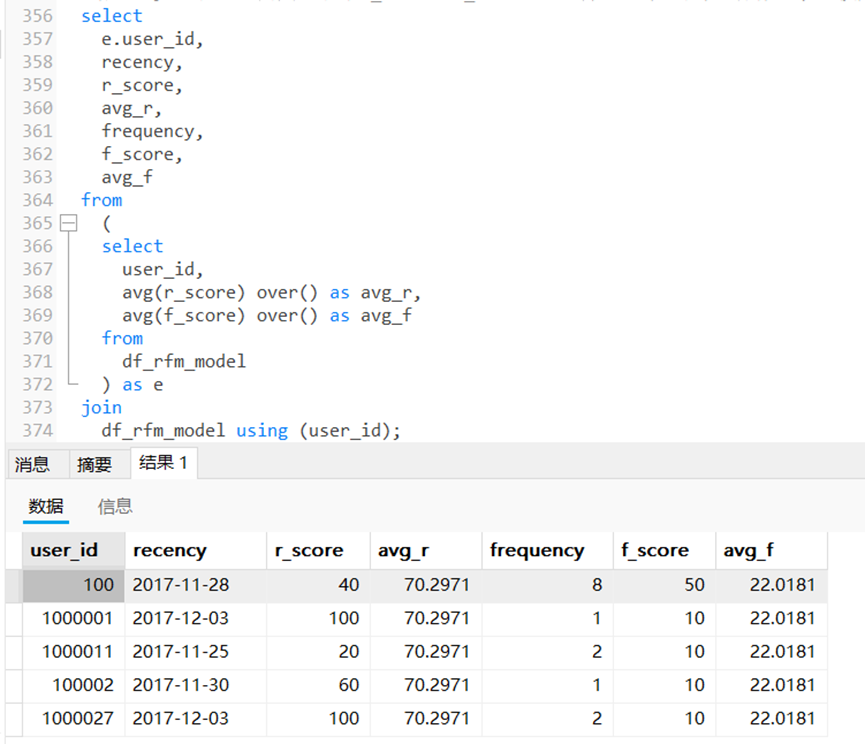
Task: Click the f_score cell showing 50
Action: tap(664, 585)
